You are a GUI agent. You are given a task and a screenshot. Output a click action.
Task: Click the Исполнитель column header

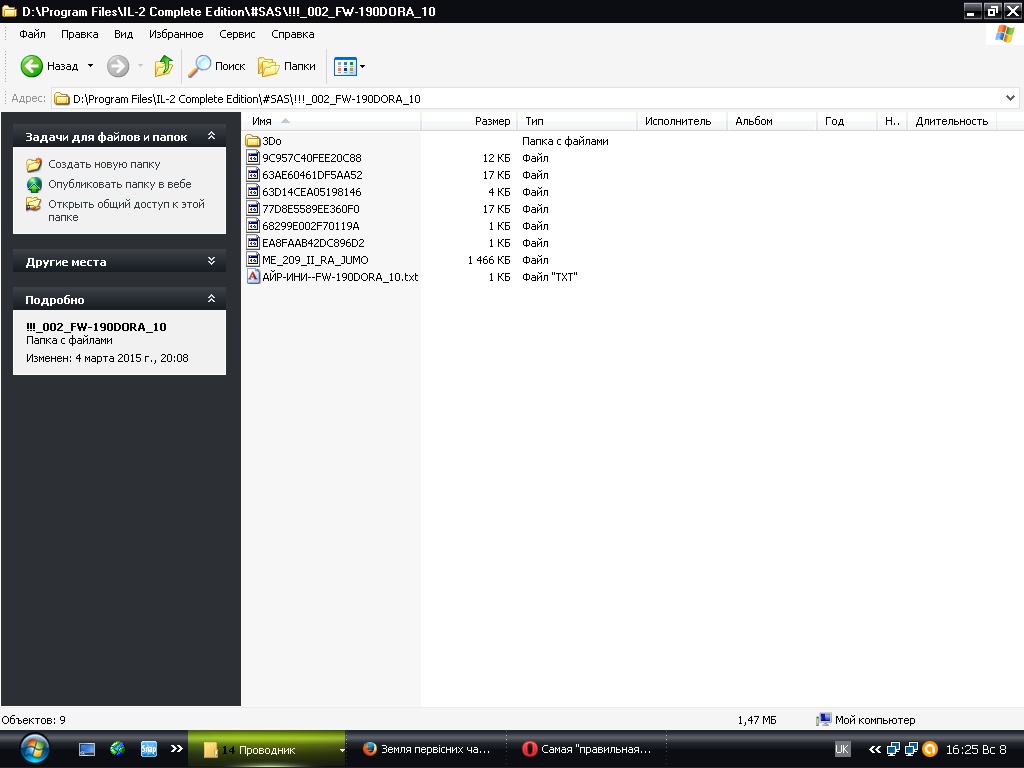(682, 121)
